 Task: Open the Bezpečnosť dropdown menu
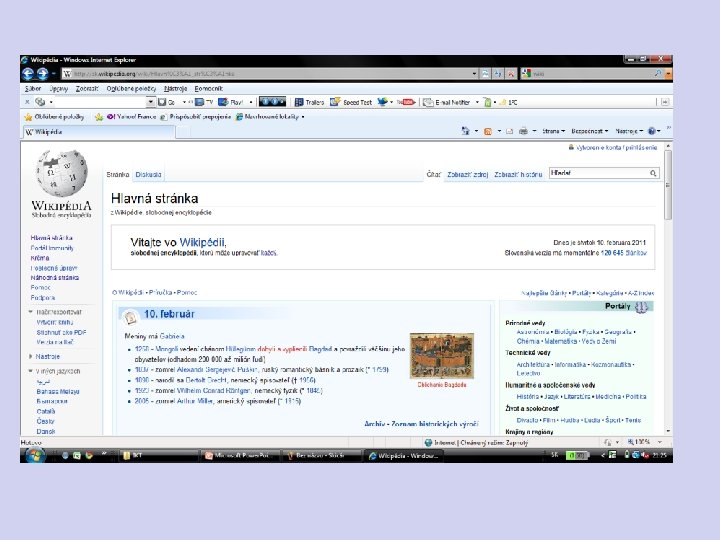(590, 131)
